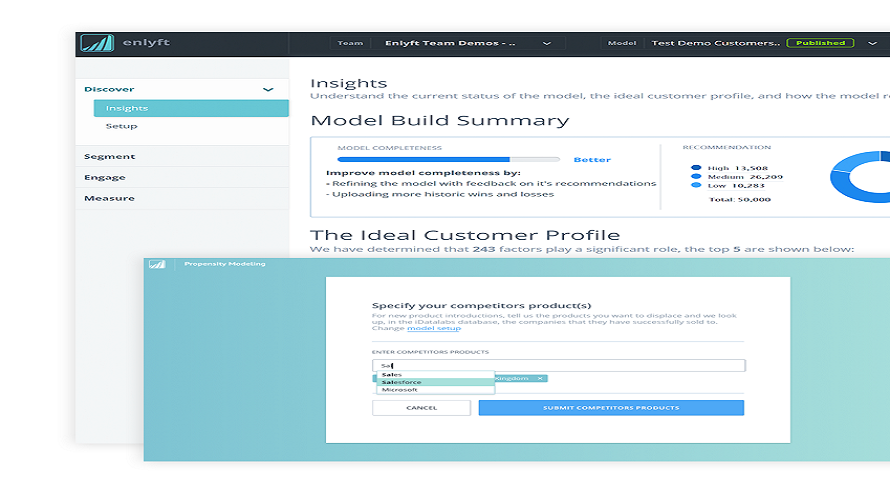Click the enlyft logo icon in header

[97, 43]
